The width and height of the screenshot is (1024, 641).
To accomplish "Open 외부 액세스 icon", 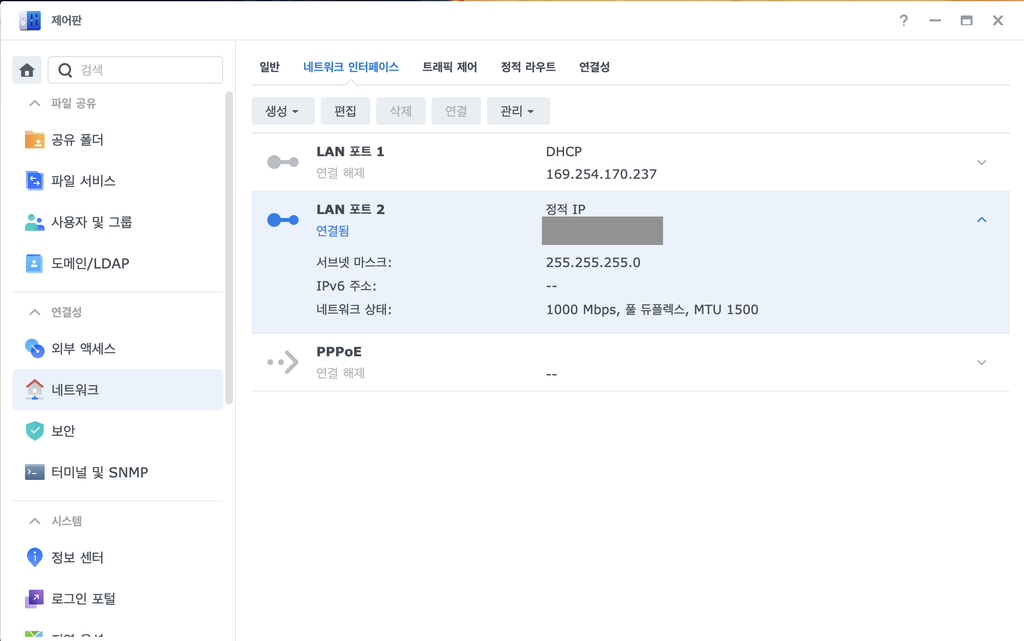I will (34, 349).
